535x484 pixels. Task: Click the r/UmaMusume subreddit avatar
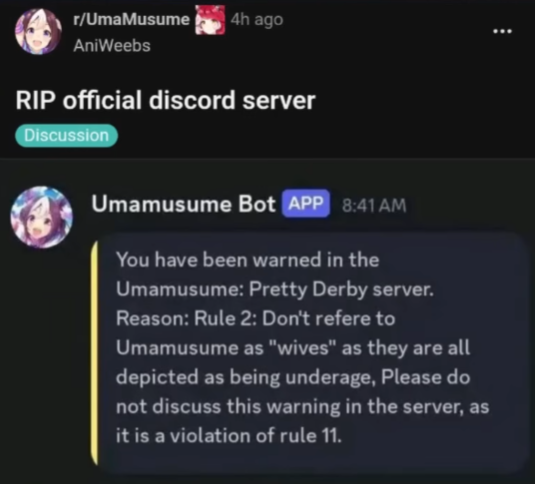(x=38, y=31)
